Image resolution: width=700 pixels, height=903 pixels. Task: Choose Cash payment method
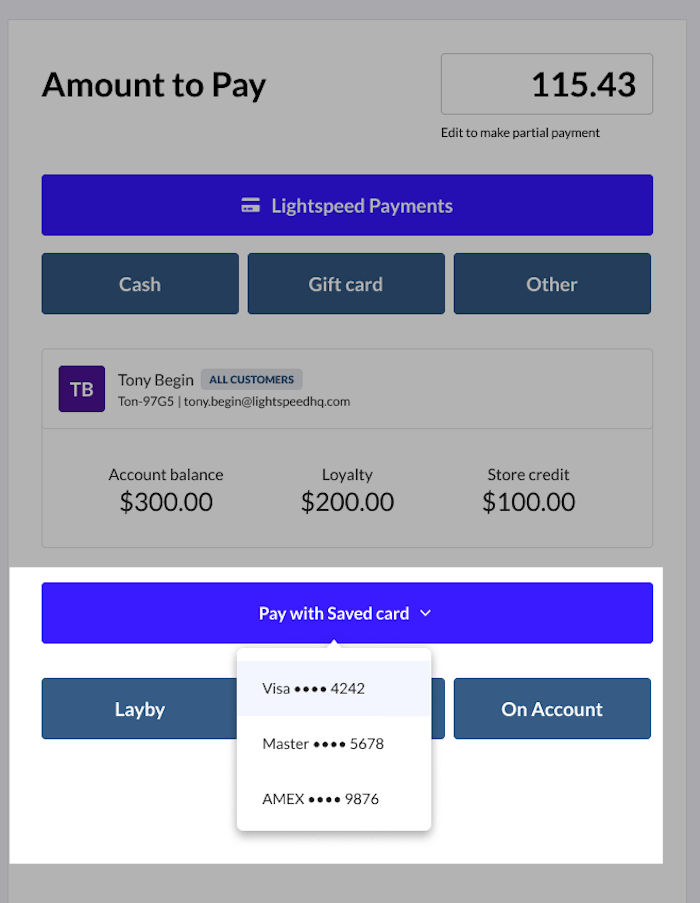click(x=140, y=284)
